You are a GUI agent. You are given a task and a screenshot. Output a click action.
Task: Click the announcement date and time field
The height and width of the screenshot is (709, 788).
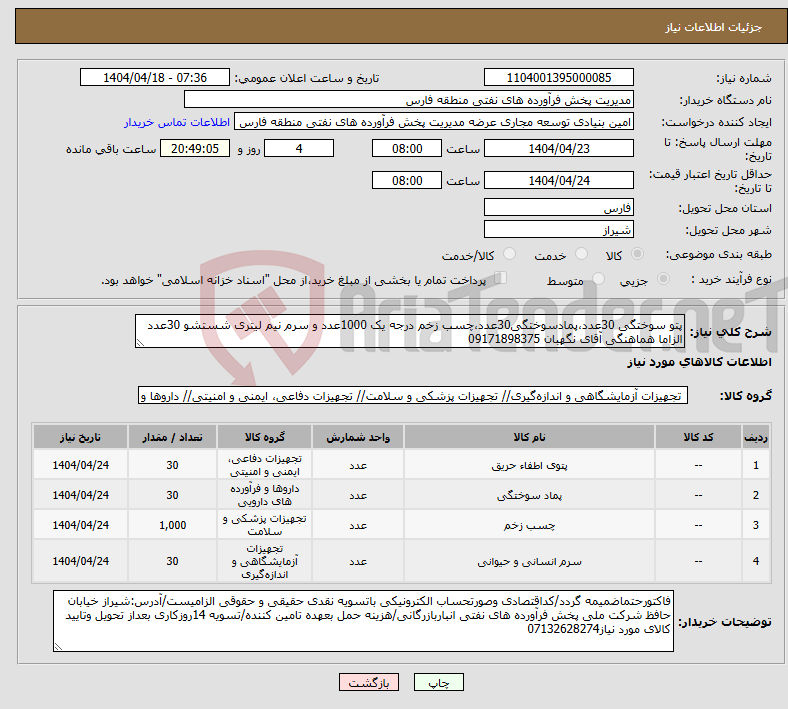(x=155, y=77)
